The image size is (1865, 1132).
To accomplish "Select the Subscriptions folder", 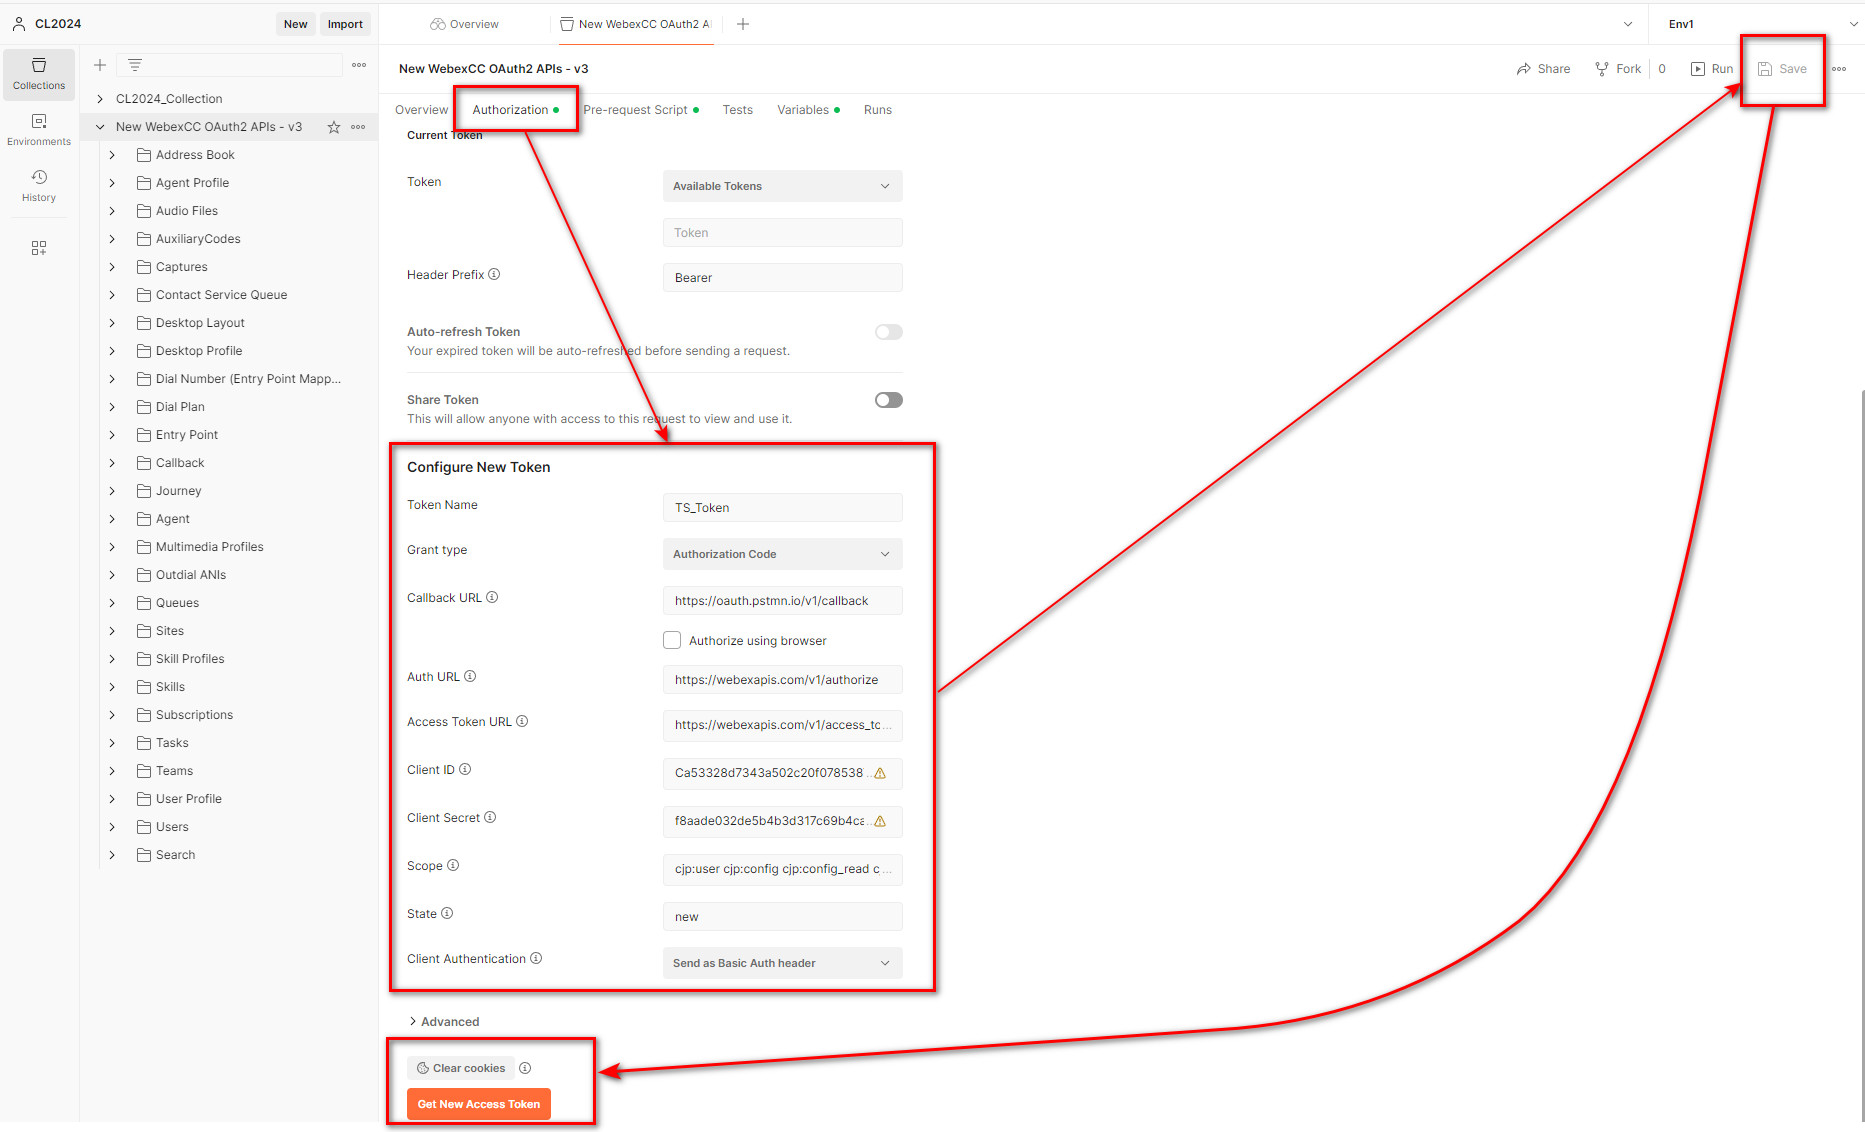I will point(194,715).
